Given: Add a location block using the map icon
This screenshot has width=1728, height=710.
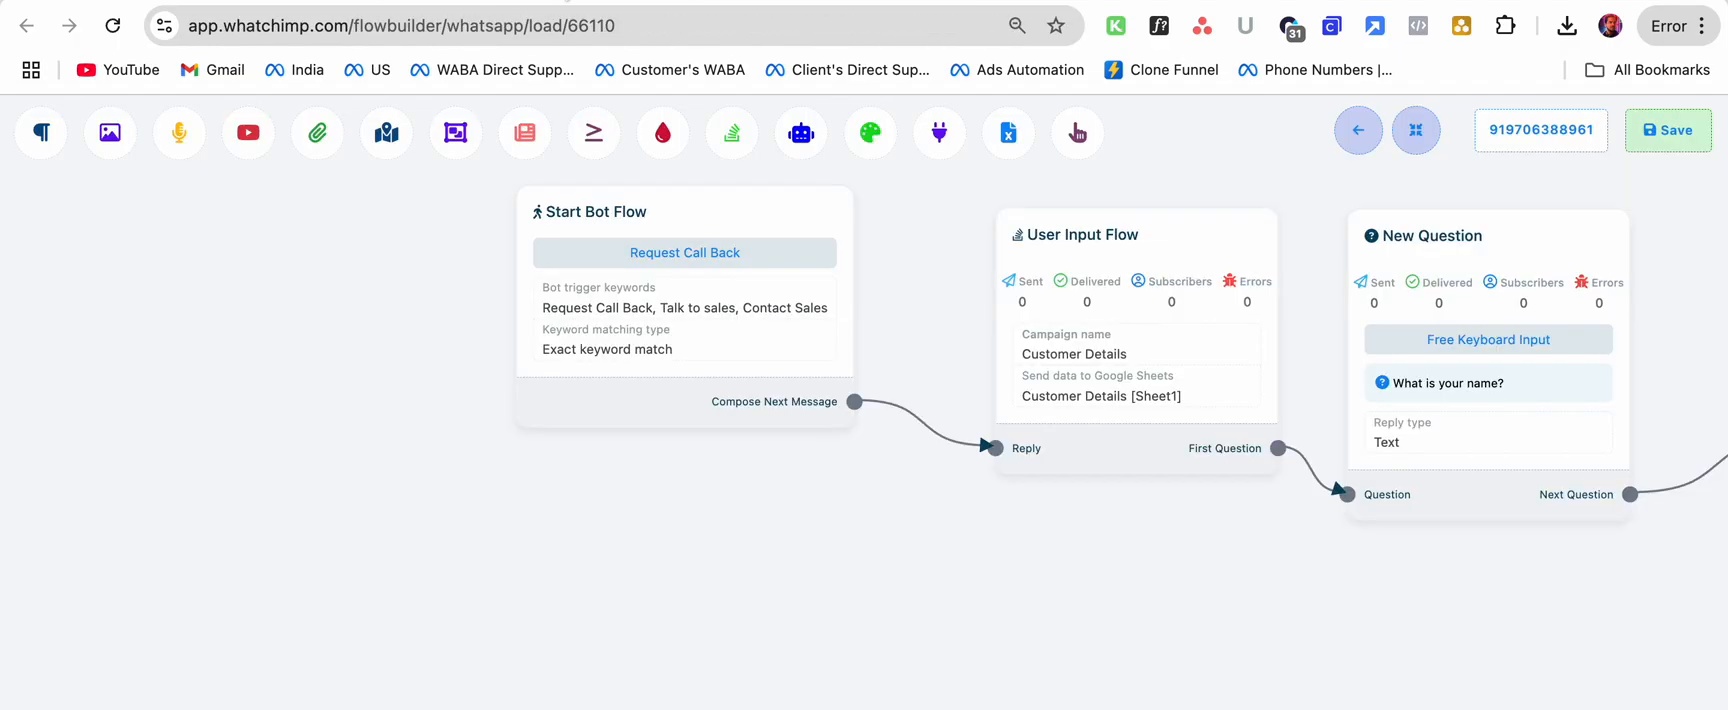Looking at the screenshot, I should [x=386, y=132].
